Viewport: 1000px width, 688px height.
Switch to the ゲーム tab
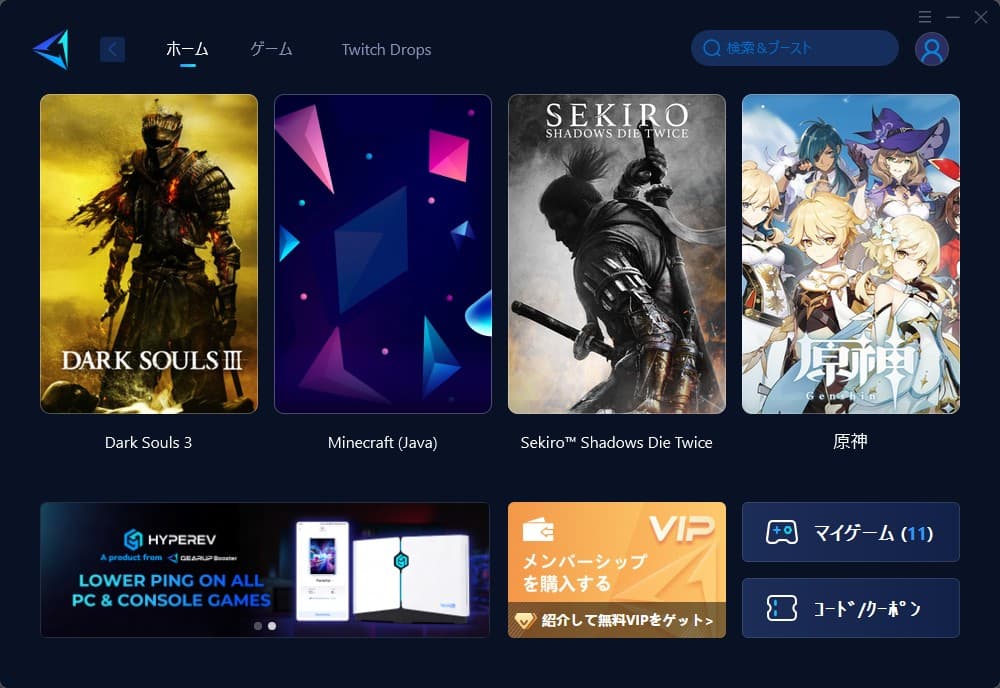click(271, 49)
